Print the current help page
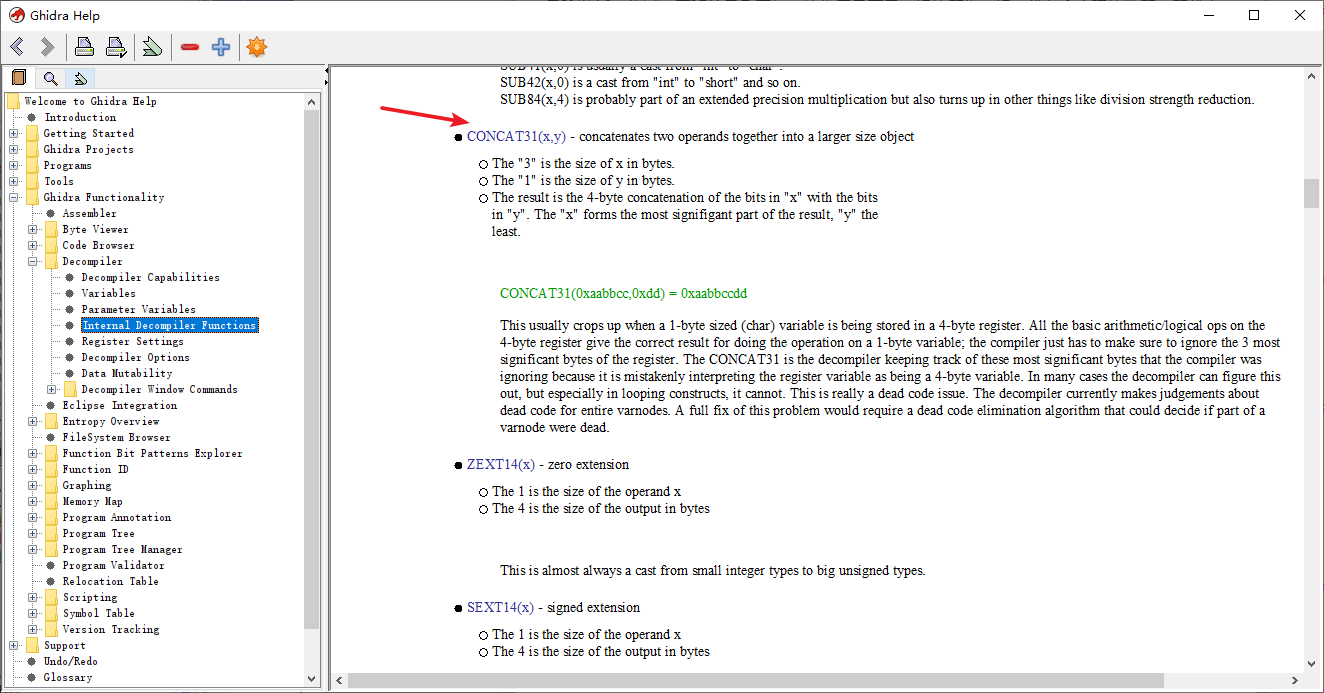The width and height of the screenshot is (1324, 693). [85, 47]
